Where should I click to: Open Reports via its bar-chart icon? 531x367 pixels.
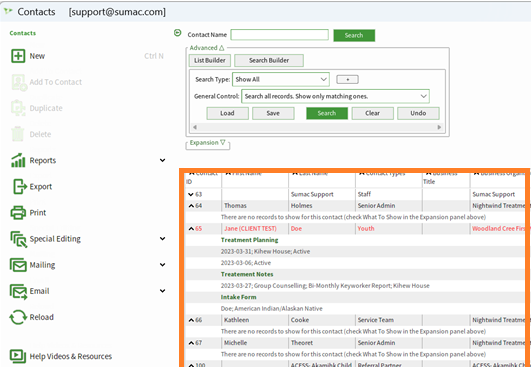(x=18, y=160)
